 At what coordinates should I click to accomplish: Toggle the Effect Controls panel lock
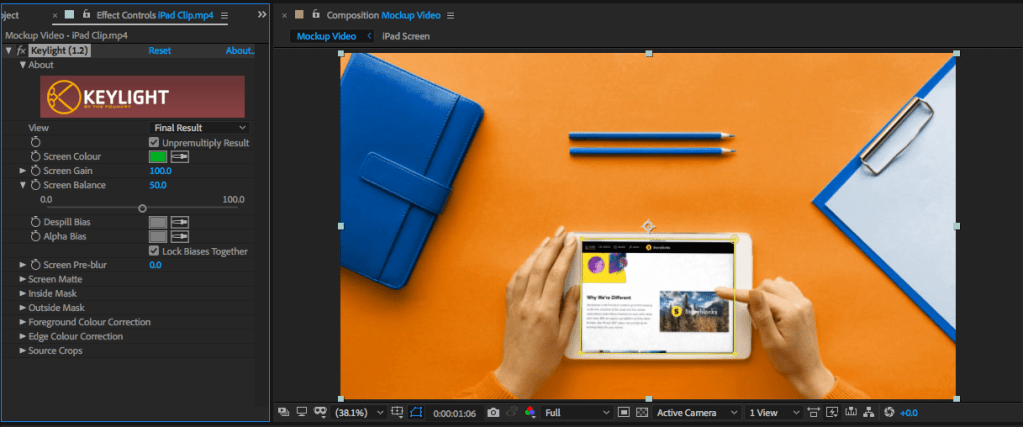click(86, 14)
